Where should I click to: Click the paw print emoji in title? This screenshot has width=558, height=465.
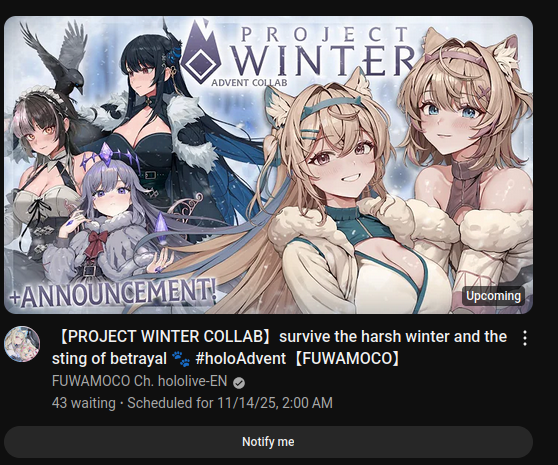coord(181,359)
